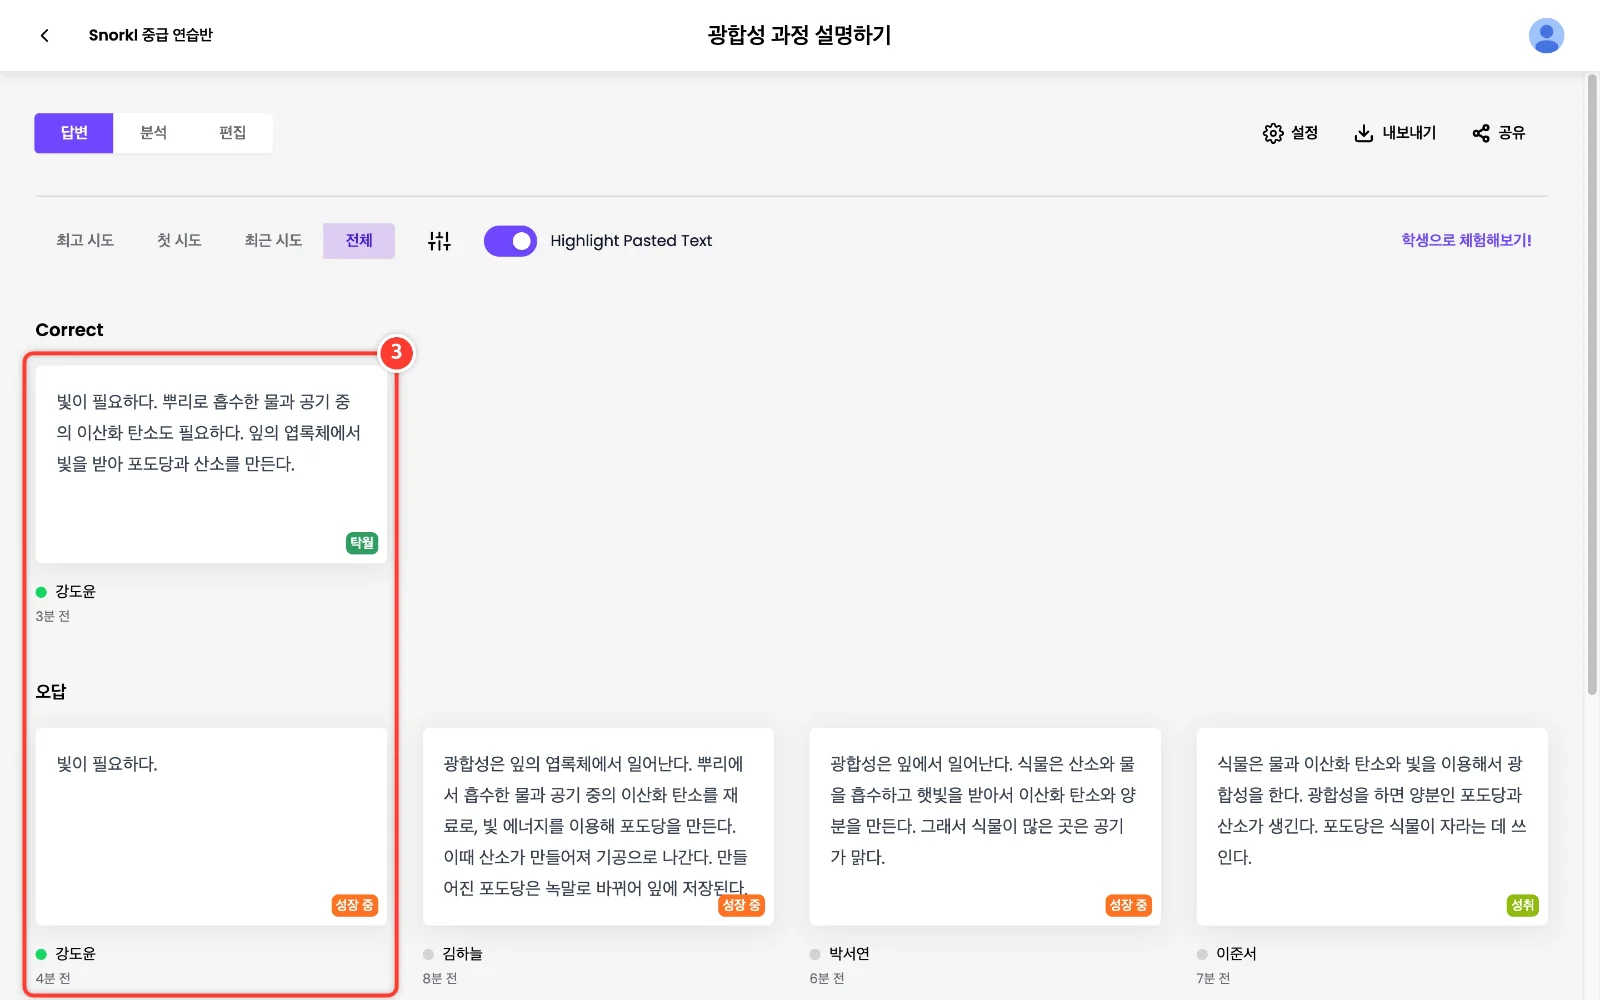Screen dimensions: 1600x1000
Task: Switch to the 답변 tab
Action: (x=74, y=133)
